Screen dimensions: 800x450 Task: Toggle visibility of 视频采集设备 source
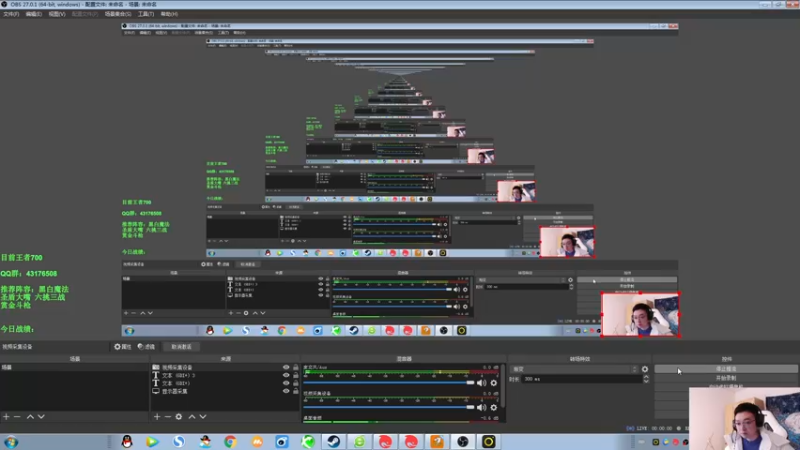click(x=286, y=367)
